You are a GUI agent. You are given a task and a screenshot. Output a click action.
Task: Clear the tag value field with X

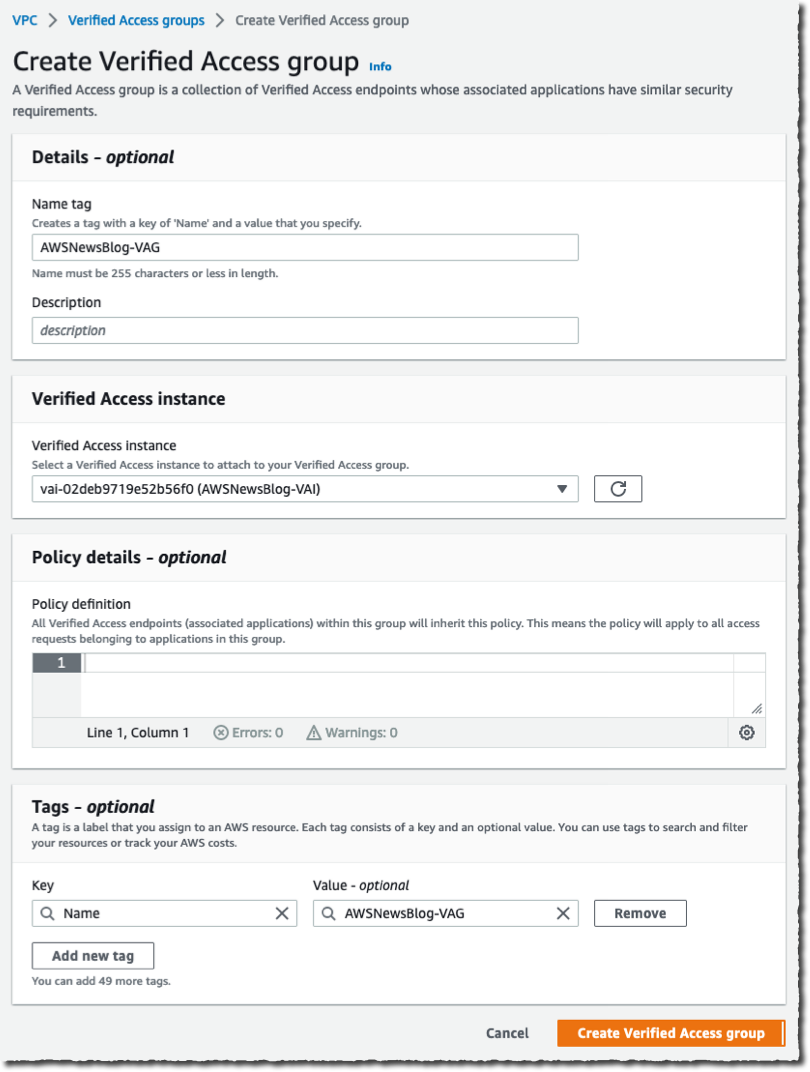[563, 913]
